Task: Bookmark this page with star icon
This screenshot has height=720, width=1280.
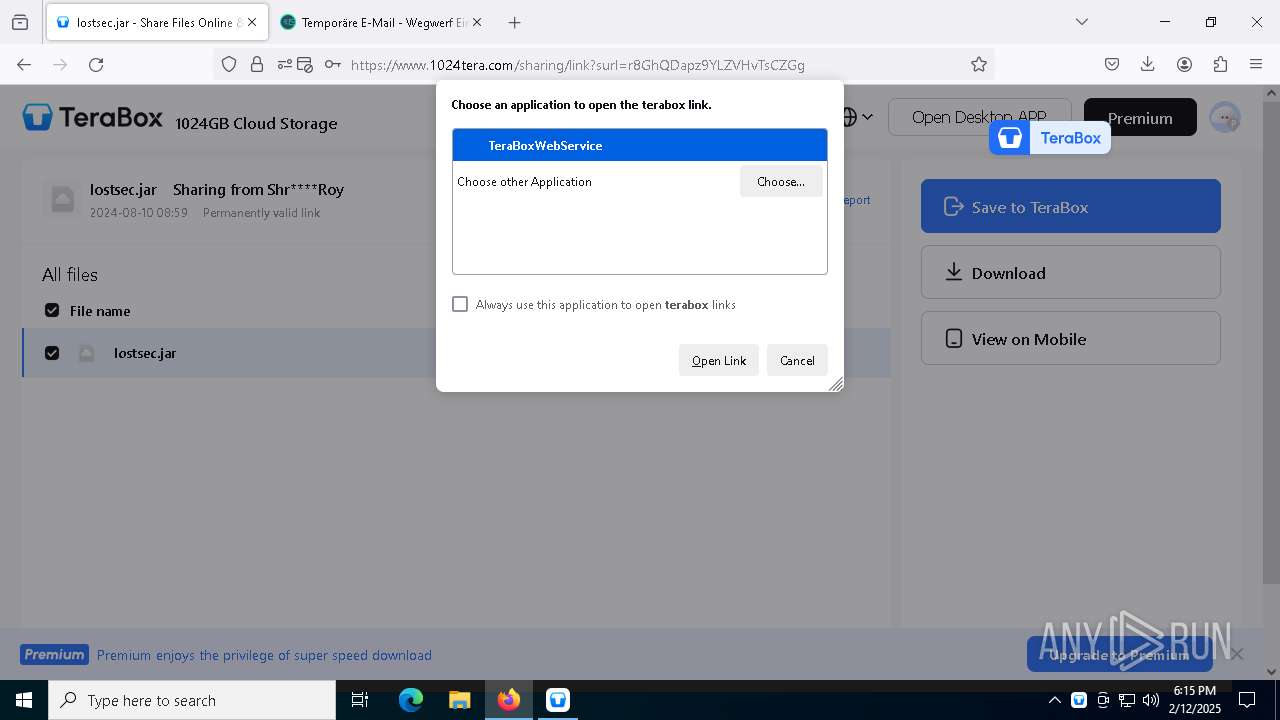Action: click(979, 64)
